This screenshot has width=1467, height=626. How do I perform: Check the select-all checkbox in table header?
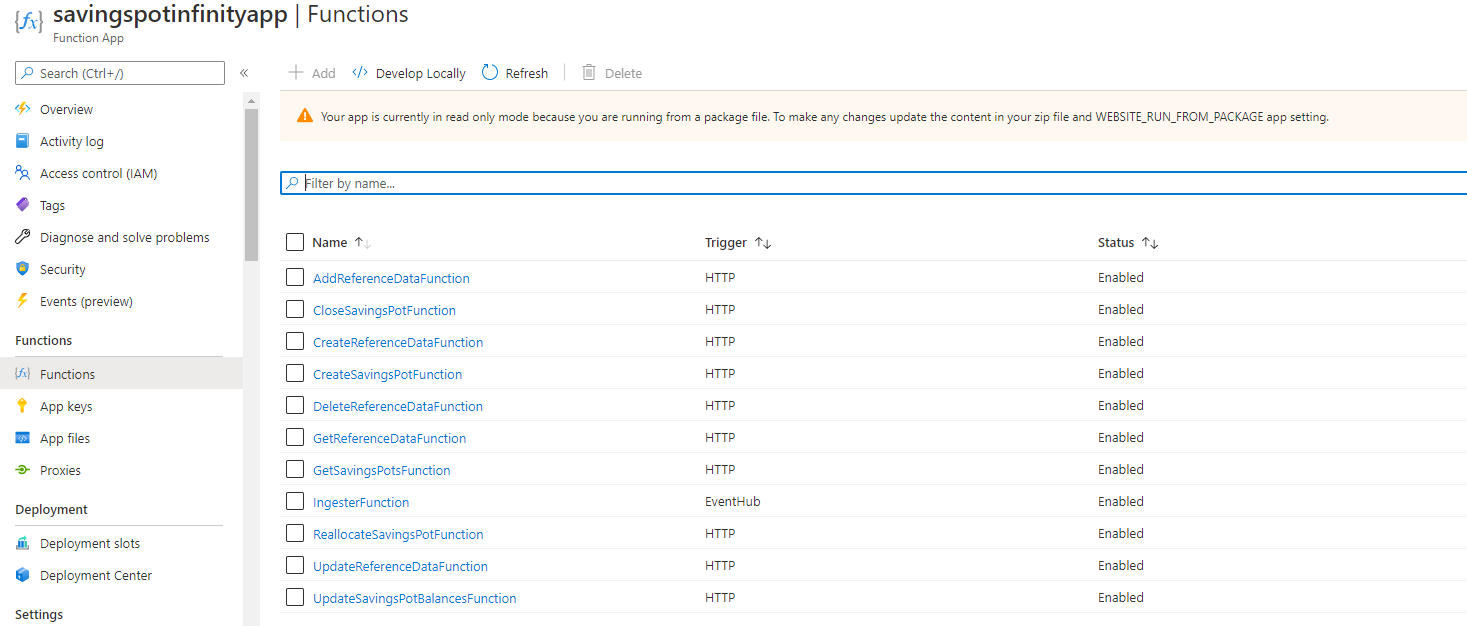coord(294,242)
